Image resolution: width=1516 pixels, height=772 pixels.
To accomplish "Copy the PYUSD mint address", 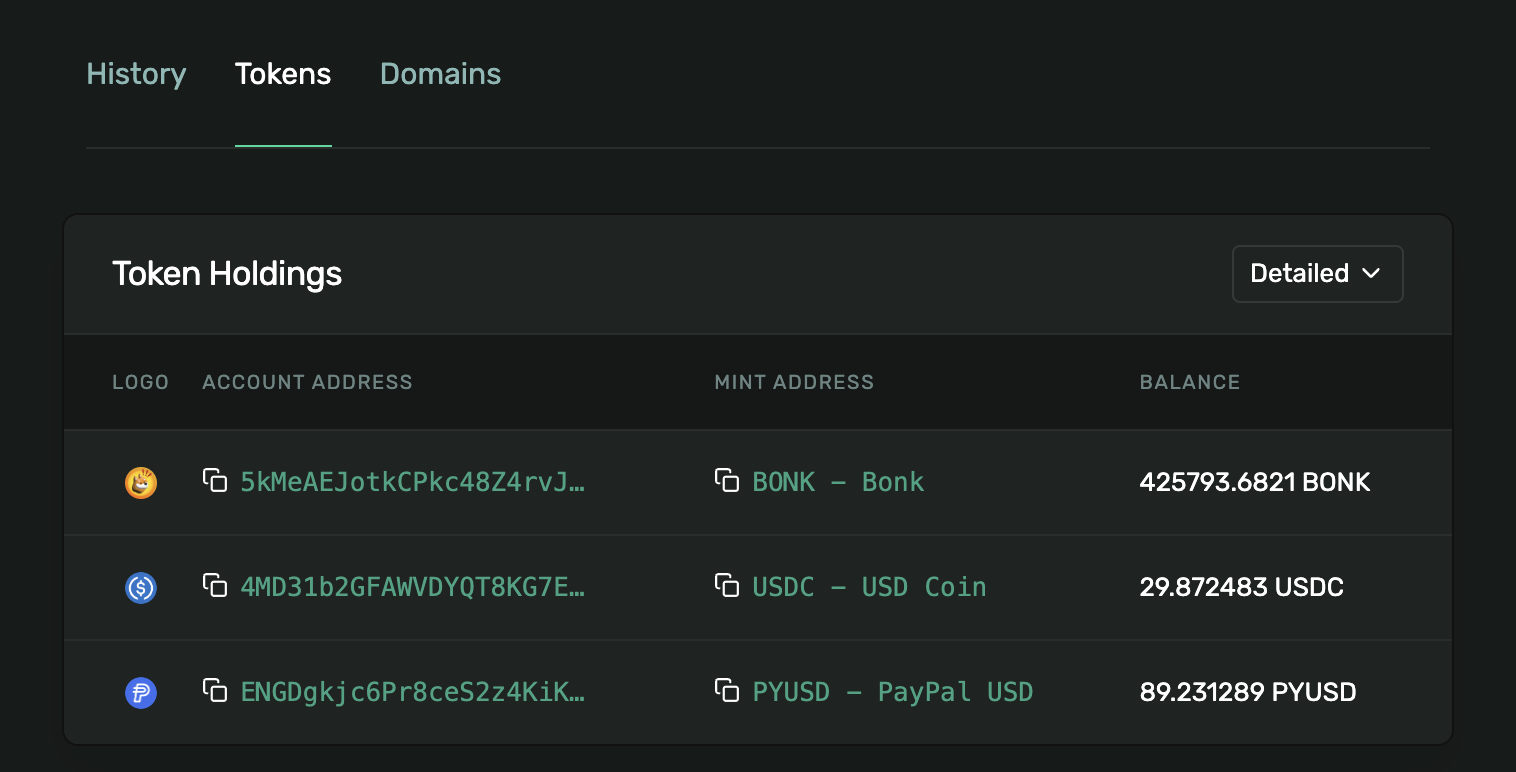I will (x=728, y=690).
